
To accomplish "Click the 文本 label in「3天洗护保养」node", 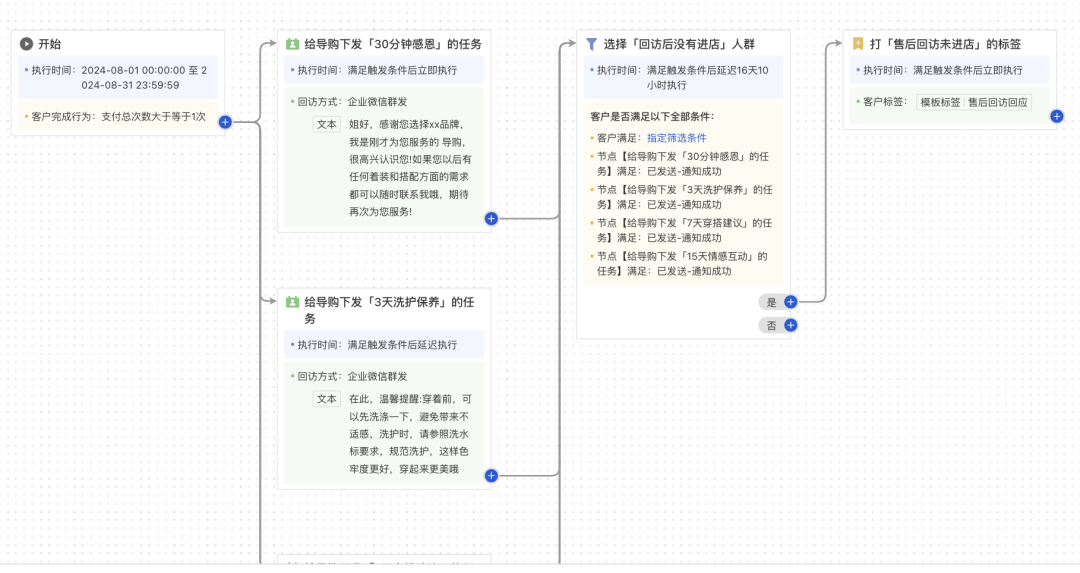I will (327, 398).
